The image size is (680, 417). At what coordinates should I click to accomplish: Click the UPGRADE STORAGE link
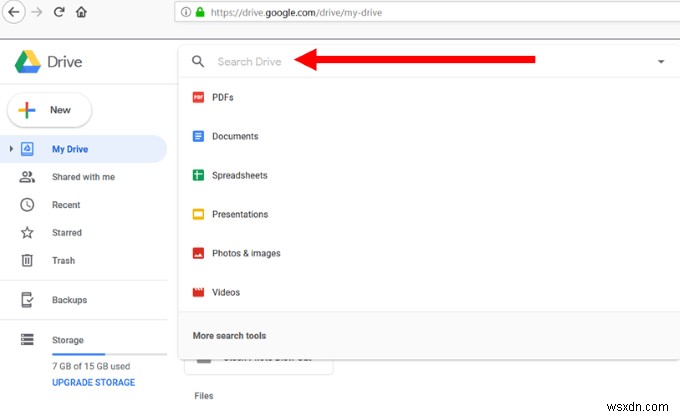[93, 382]
